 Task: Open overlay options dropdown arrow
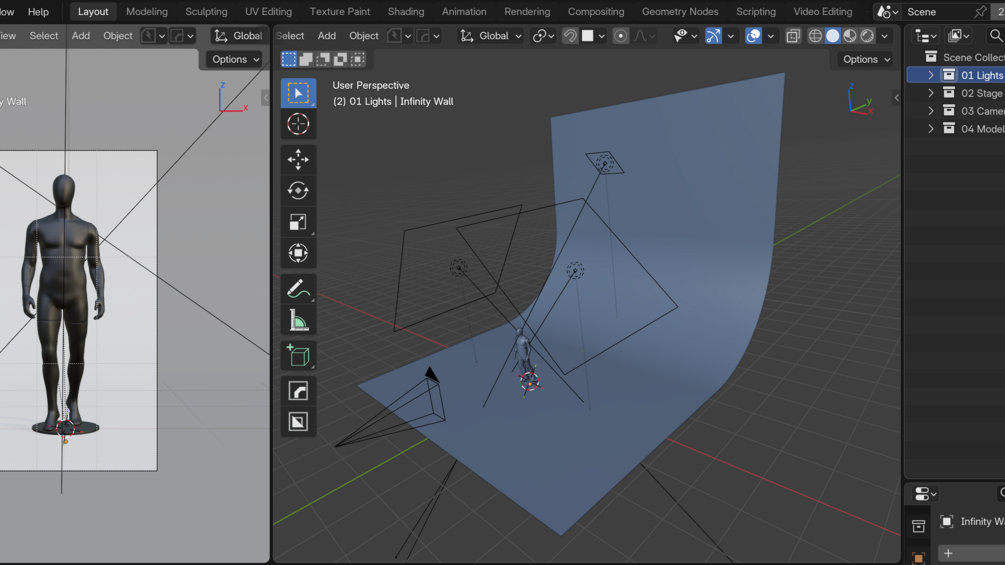[770, 36]
